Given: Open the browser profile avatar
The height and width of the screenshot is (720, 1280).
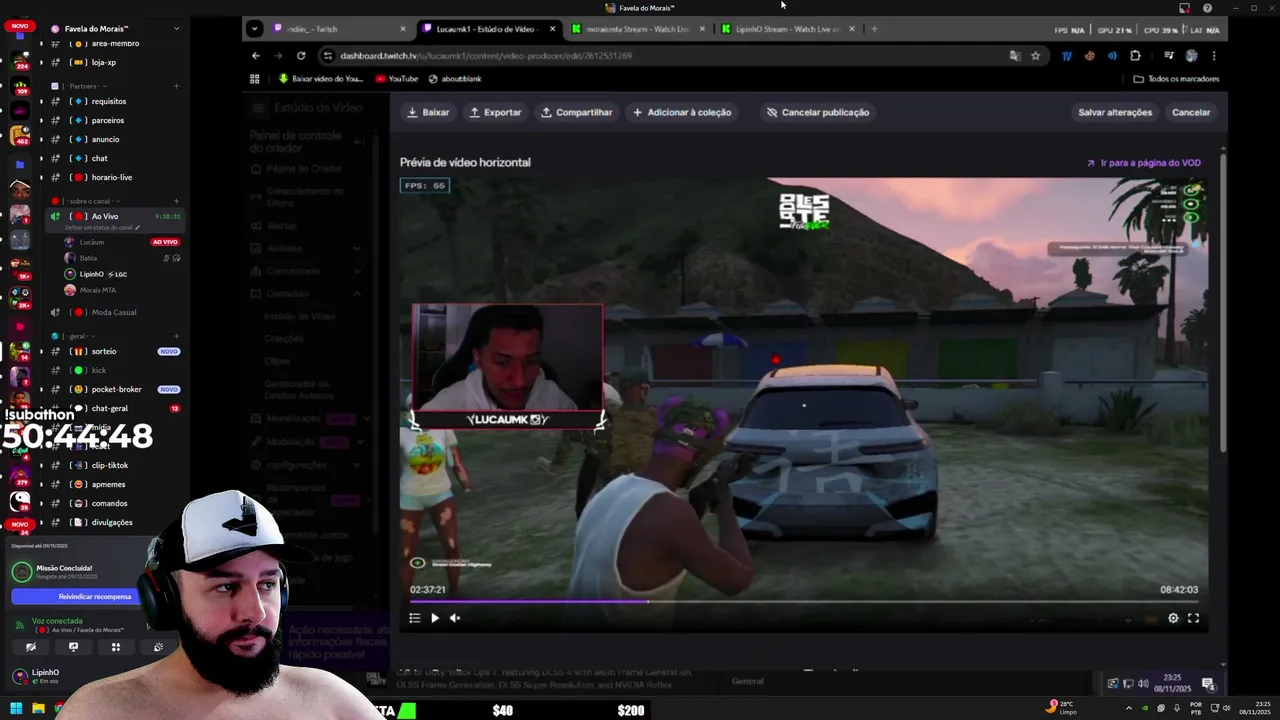Looking at the screenshot, I should (1191, 56).
